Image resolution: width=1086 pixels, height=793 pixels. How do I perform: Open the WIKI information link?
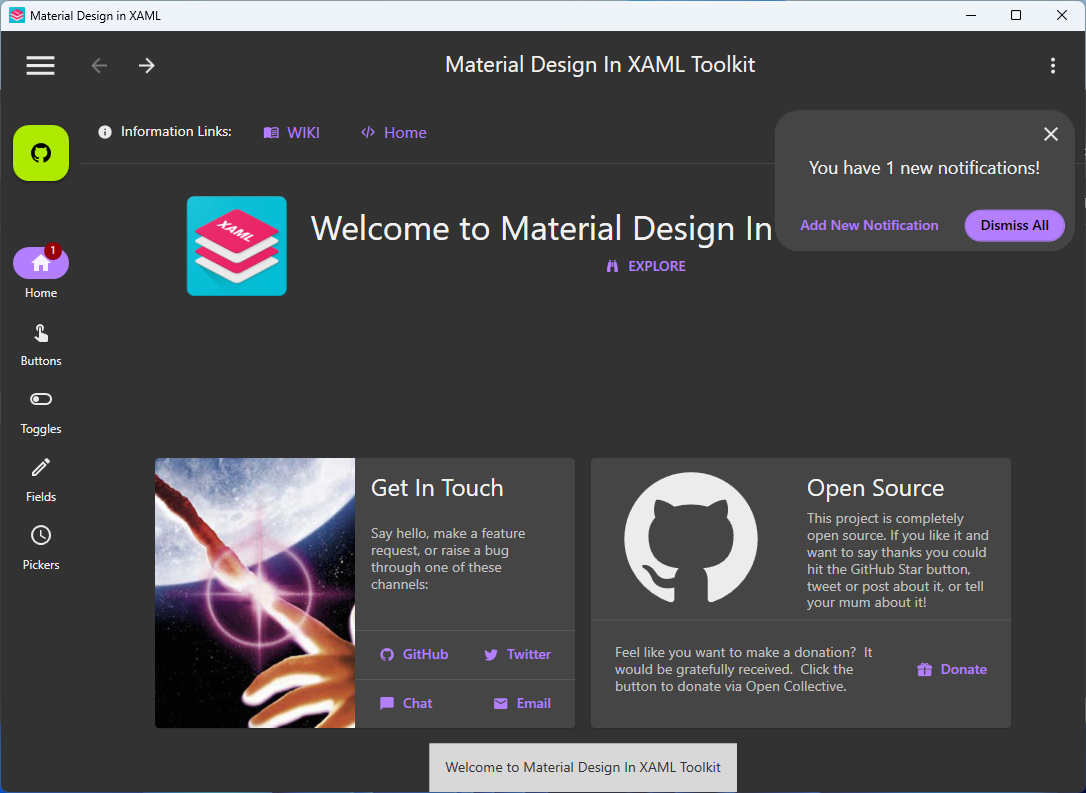pyautogui.click(x=292, y=132)
